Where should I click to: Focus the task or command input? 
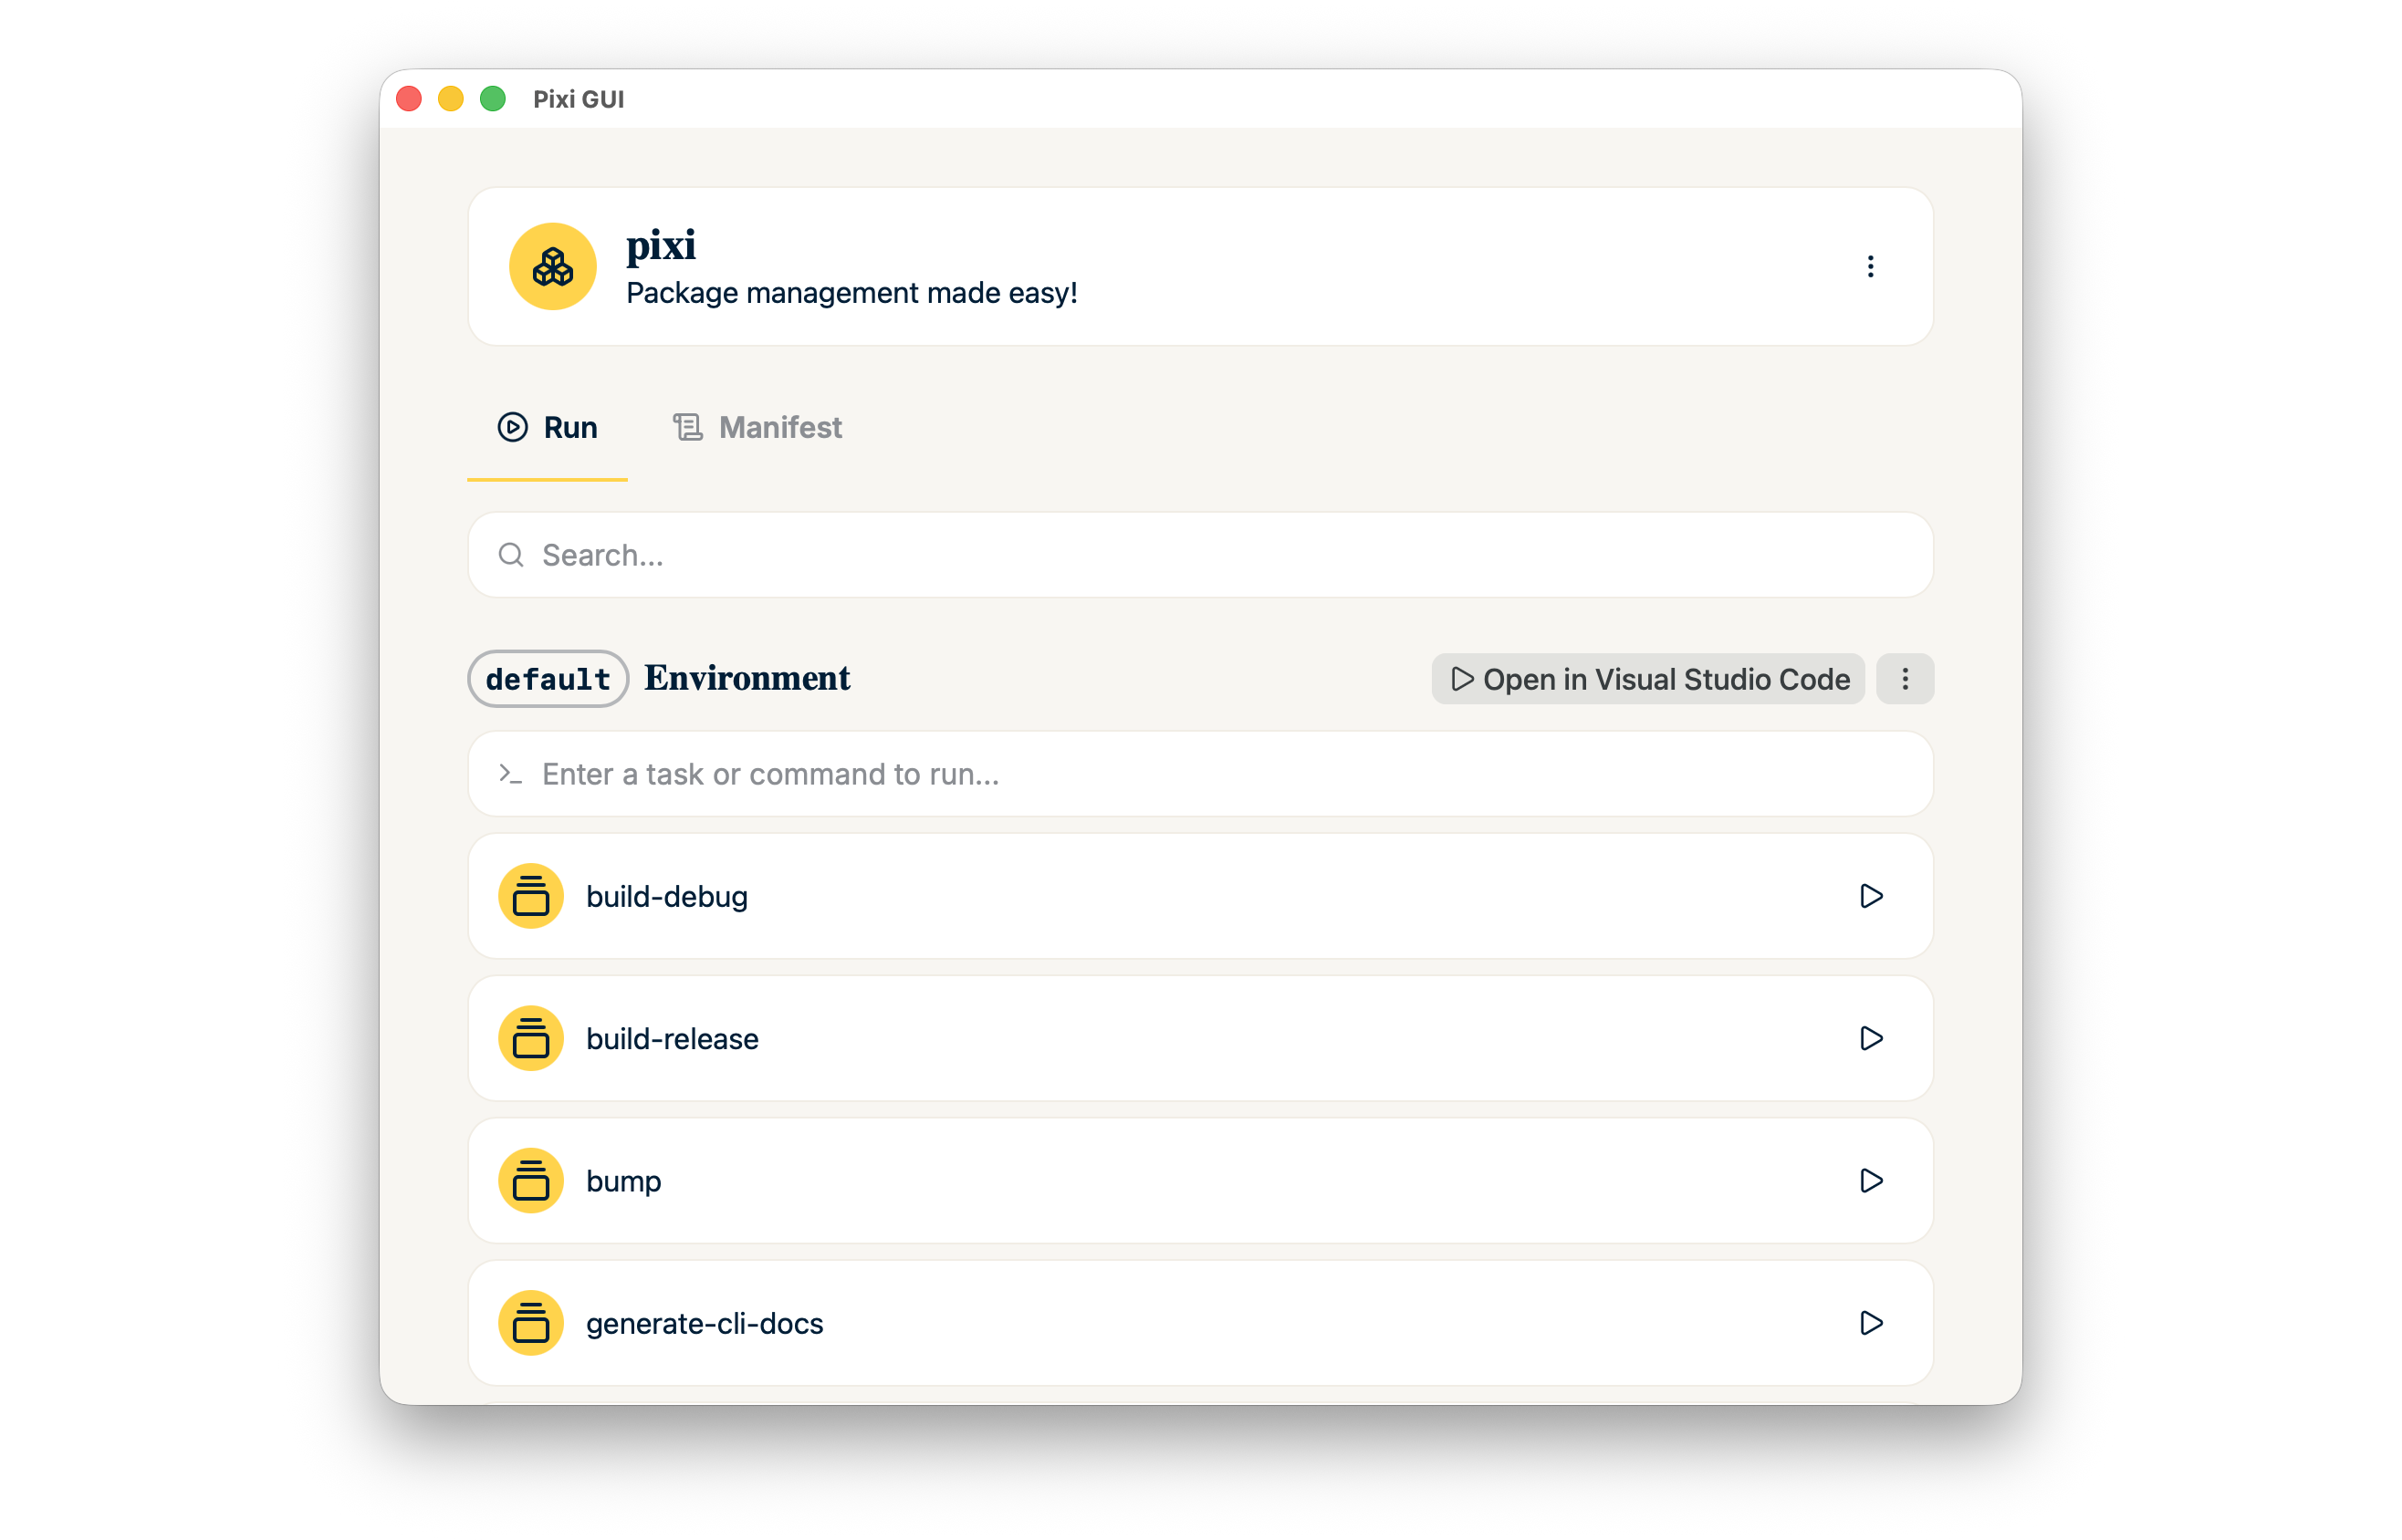[1200, 774]
